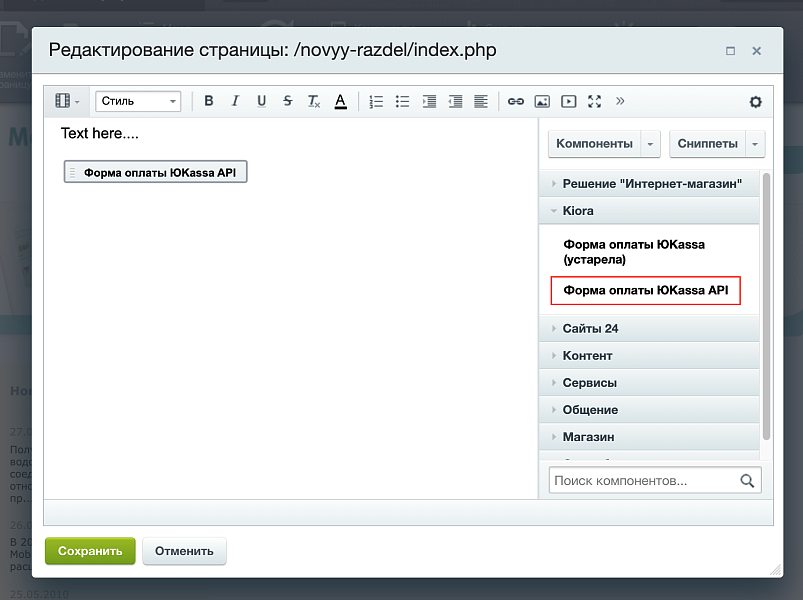Underline the selected text
Viewport: 803px width, 600px height.
(x=261, y=101)
